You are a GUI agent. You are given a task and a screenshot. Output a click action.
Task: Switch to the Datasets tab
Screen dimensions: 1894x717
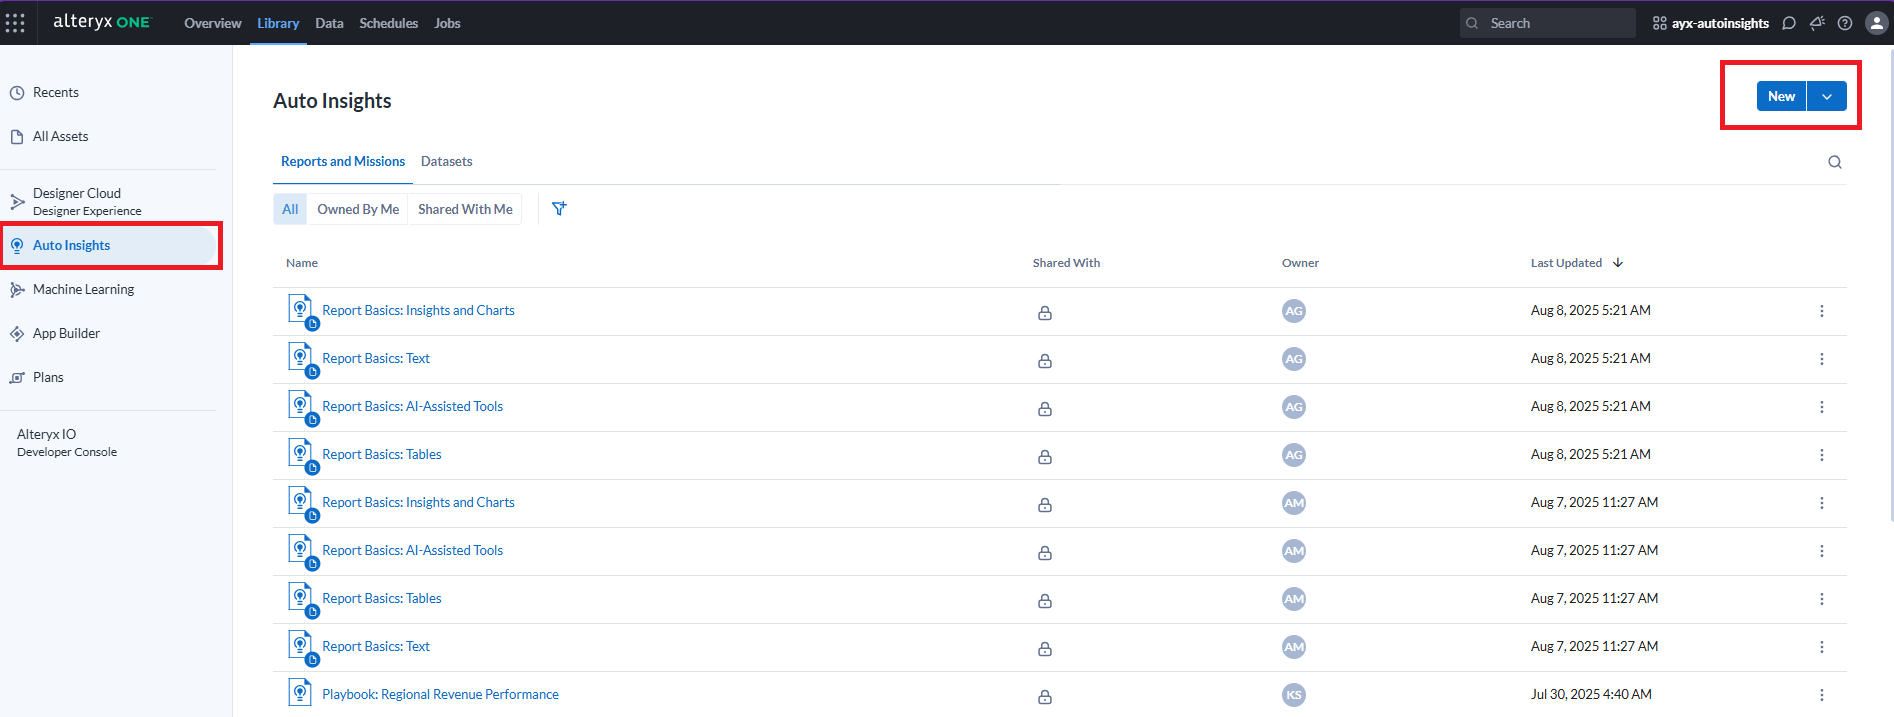pos(446,161)
